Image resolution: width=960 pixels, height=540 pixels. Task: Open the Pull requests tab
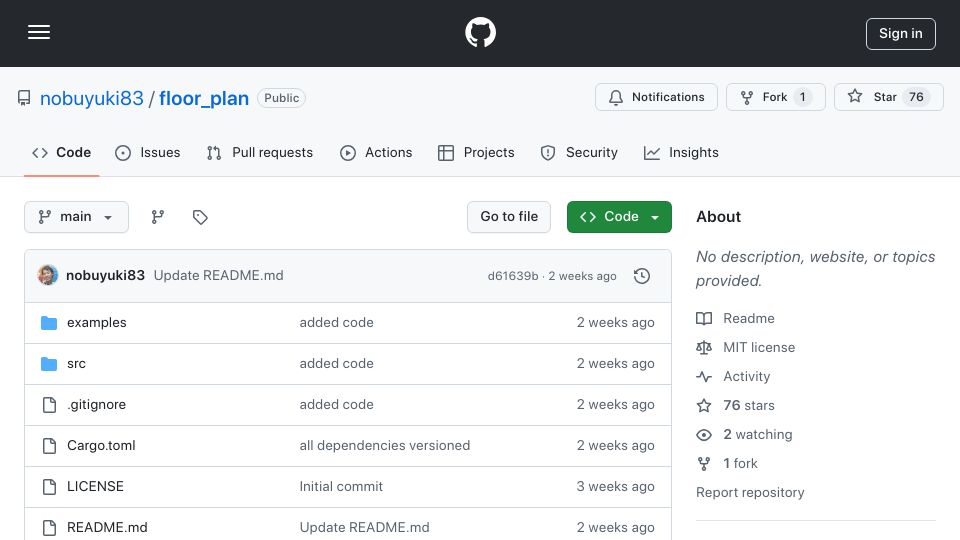[x=260, y=152]
